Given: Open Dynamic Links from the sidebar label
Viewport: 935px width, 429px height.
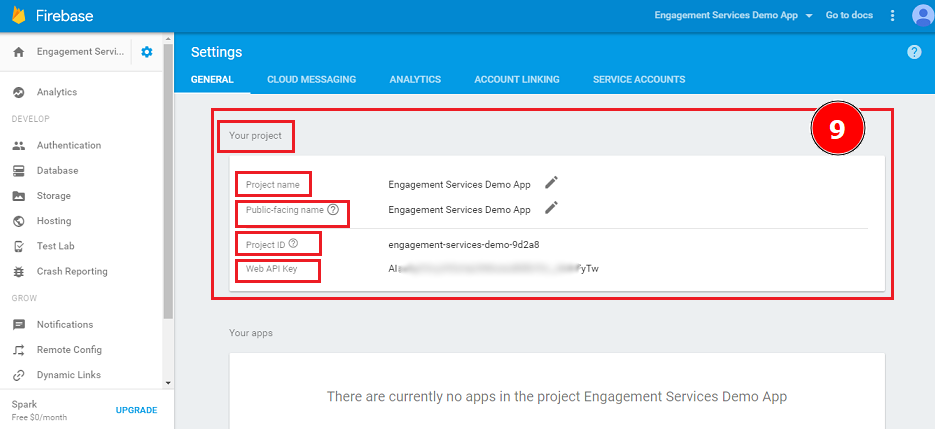Looking at the screenshot, I should 69,375.
